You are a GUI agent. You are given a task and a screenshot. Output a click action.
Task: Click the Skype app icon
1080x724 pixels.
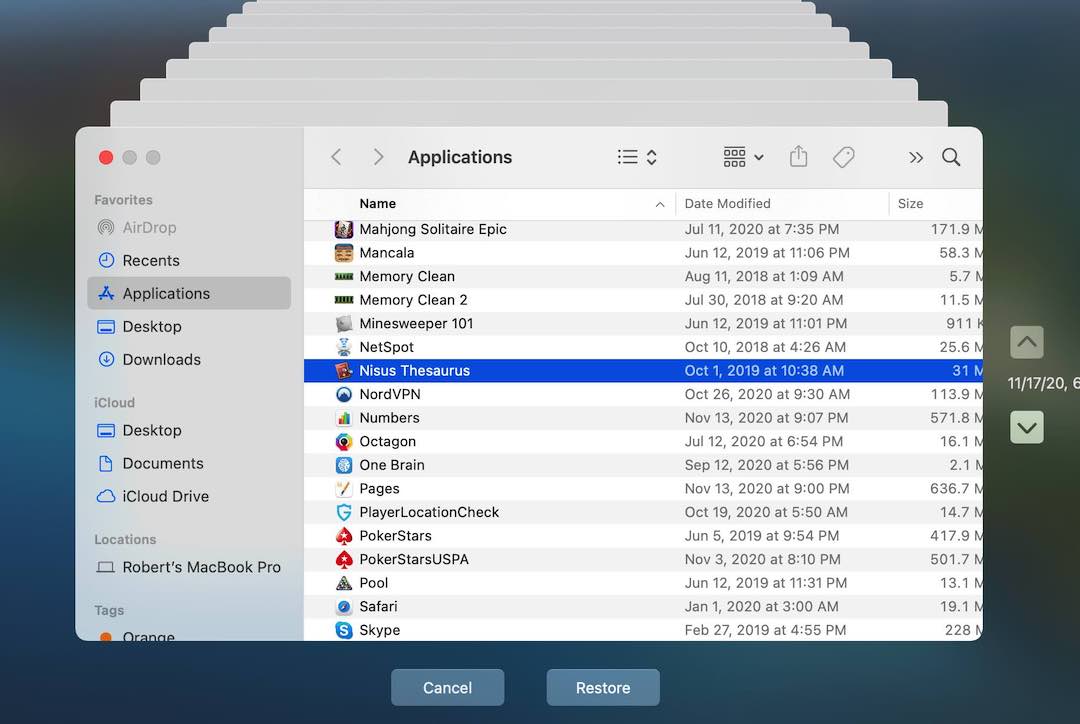click(x=344, y=630)
